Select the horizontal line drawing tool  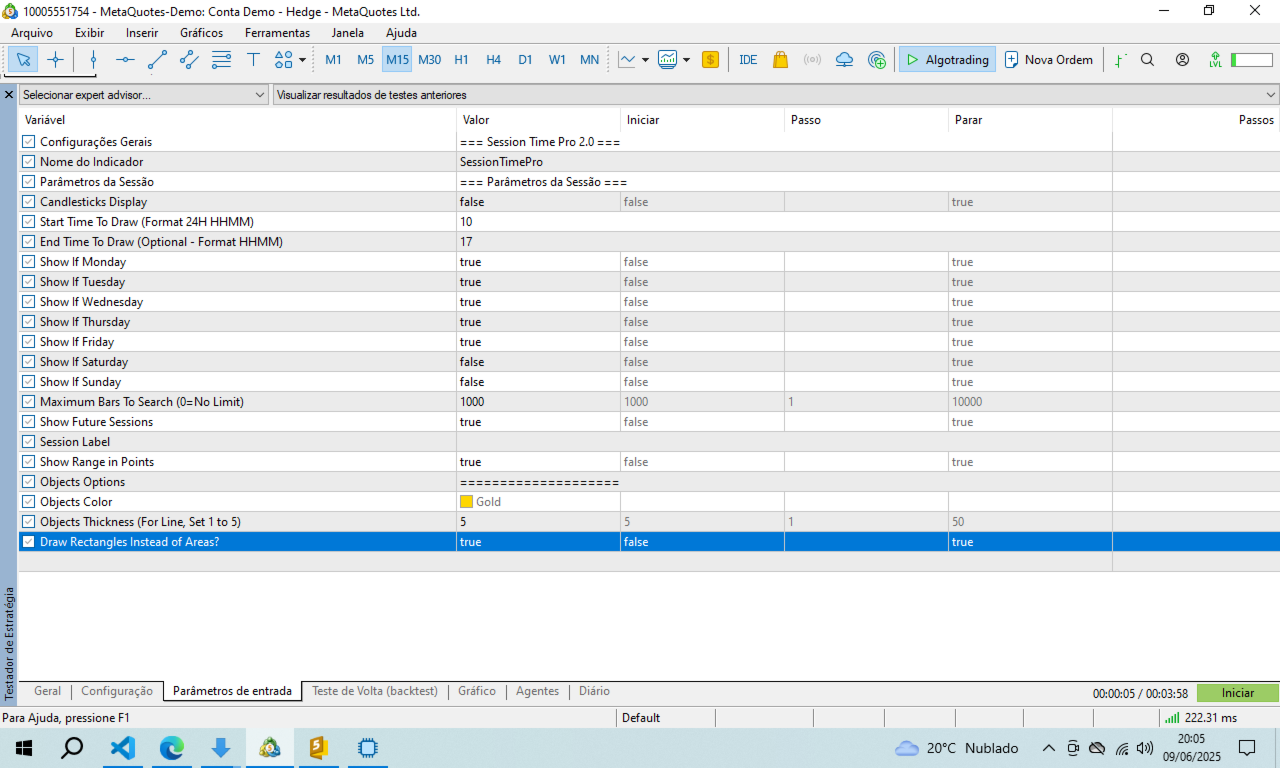tap(125, 60)
